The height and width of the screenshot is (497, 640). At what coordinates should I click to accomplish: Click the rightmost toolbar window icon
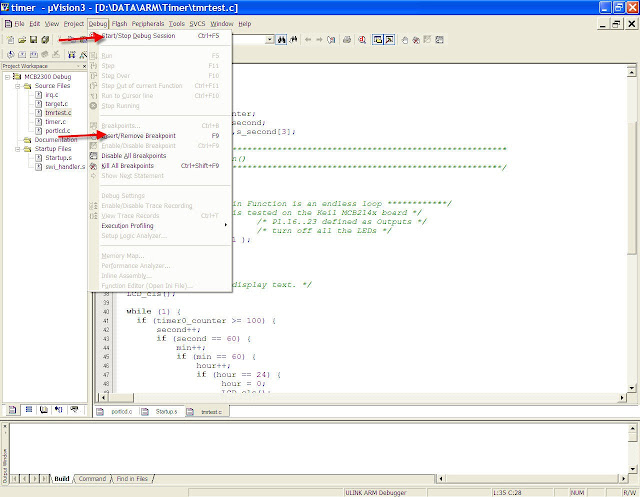pyautogui.click(x=439, y=40)
